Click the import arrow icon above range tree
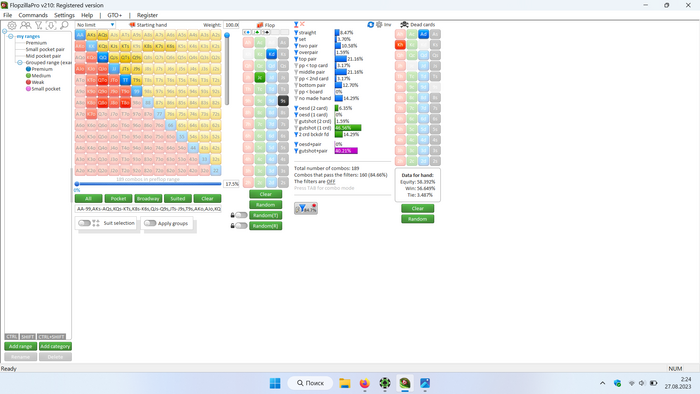 pos(51,25)
